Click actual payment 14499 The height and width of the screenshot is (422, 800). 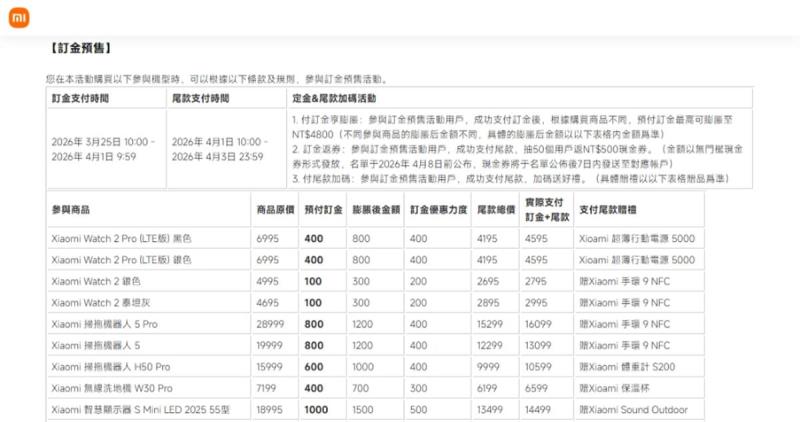(x=538, y=410)
